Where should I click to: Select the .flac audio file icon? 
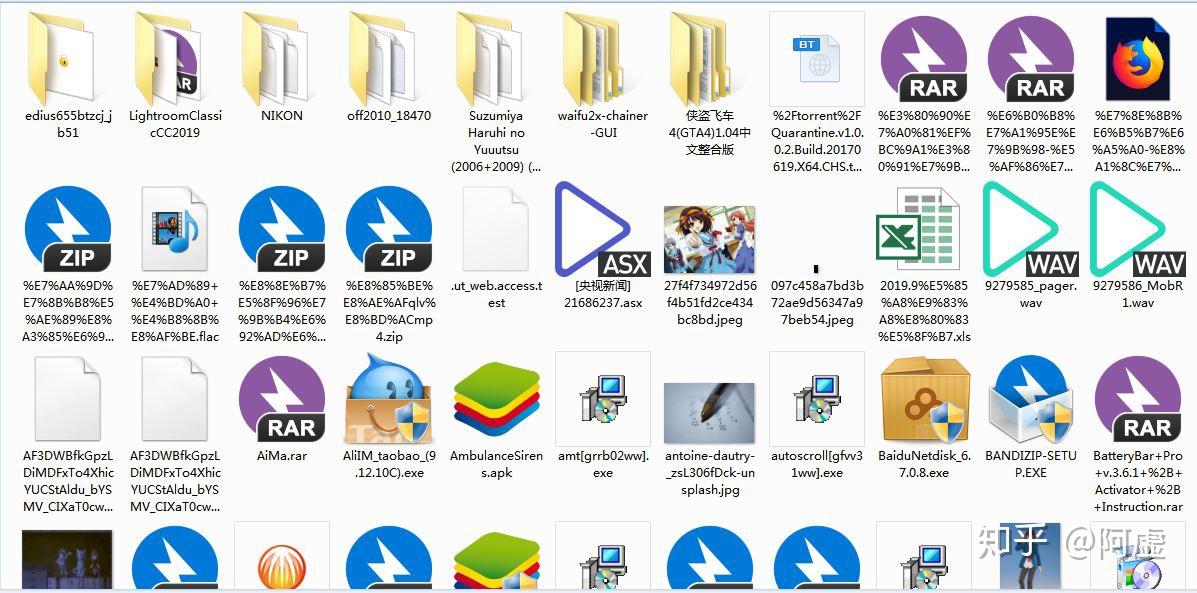pyautogui.click(x=175, y=230)
